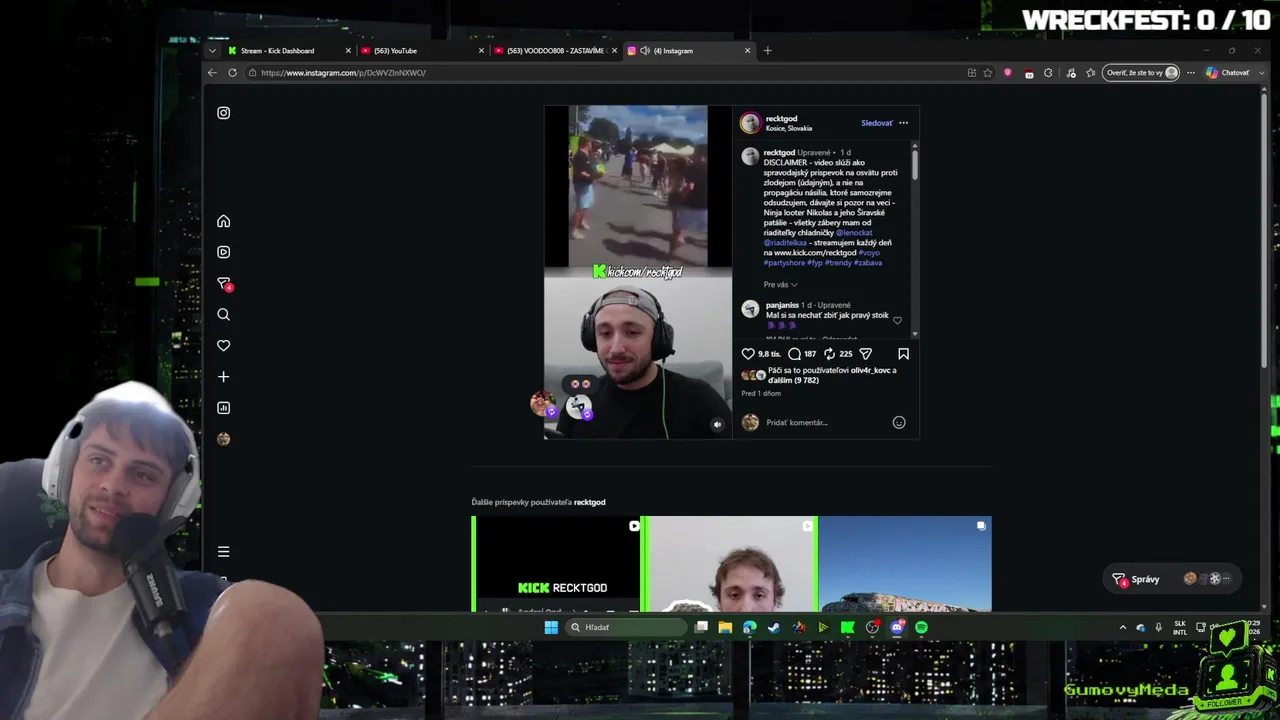
Task: Open the recktgod profile name in post header
Action: point(782,119)
